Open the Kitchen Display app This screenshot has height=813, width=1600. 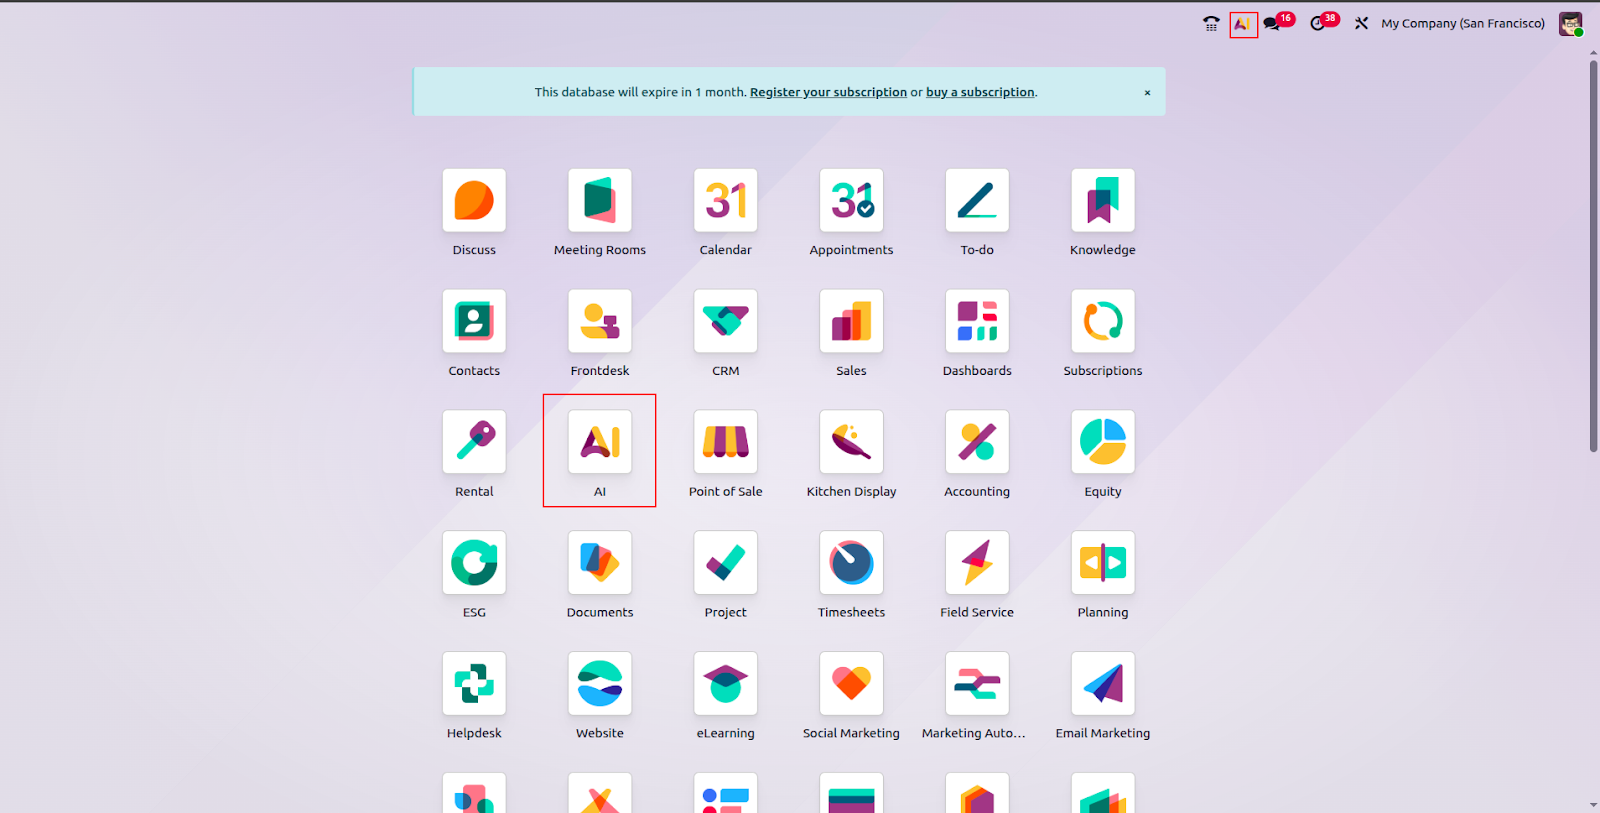pos(851,442)
